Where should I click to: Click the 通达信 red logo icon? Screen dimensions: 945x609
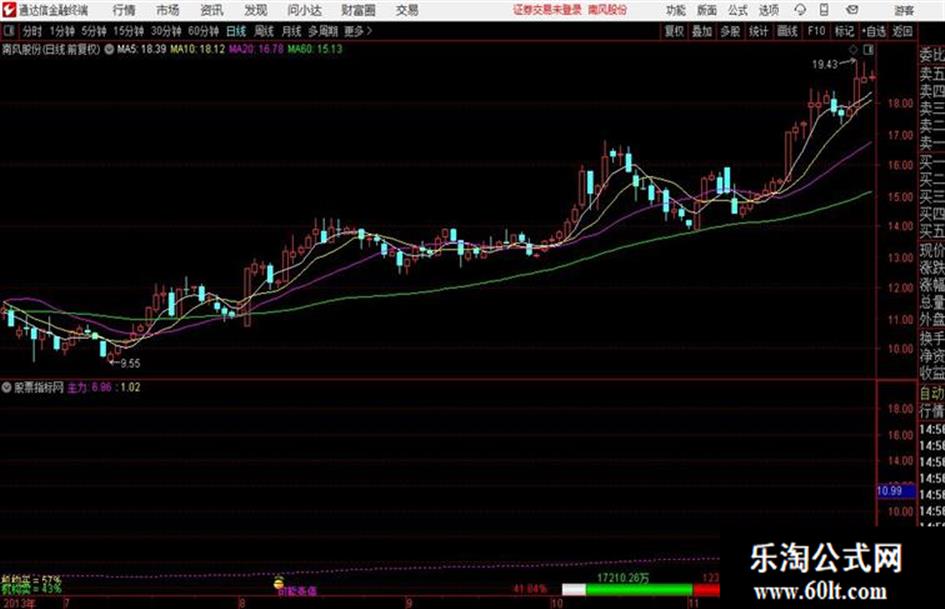pyautogui.click(x=8, y=10)
